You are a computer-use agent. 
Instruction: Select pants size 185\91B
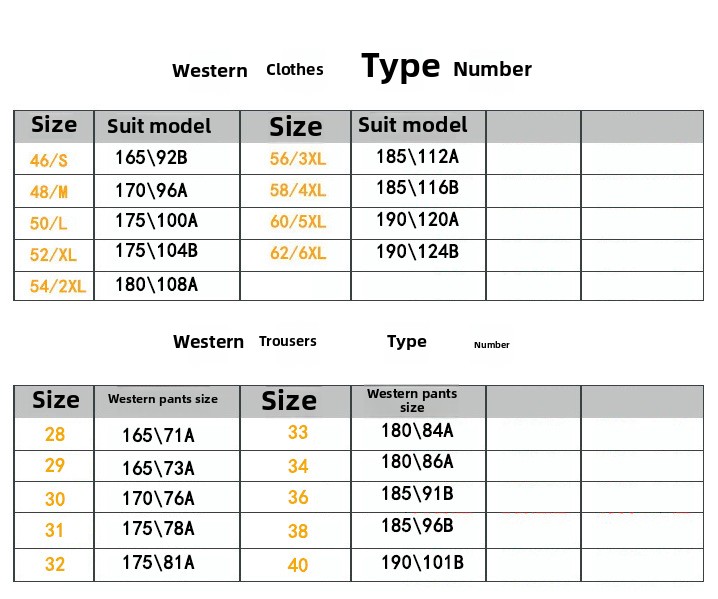click(417, 494)
